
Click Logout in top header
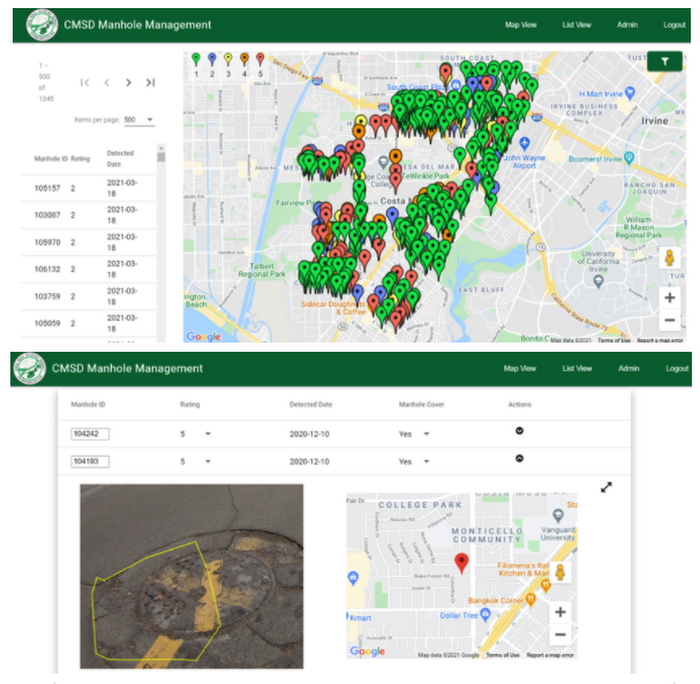click(675, 25)
